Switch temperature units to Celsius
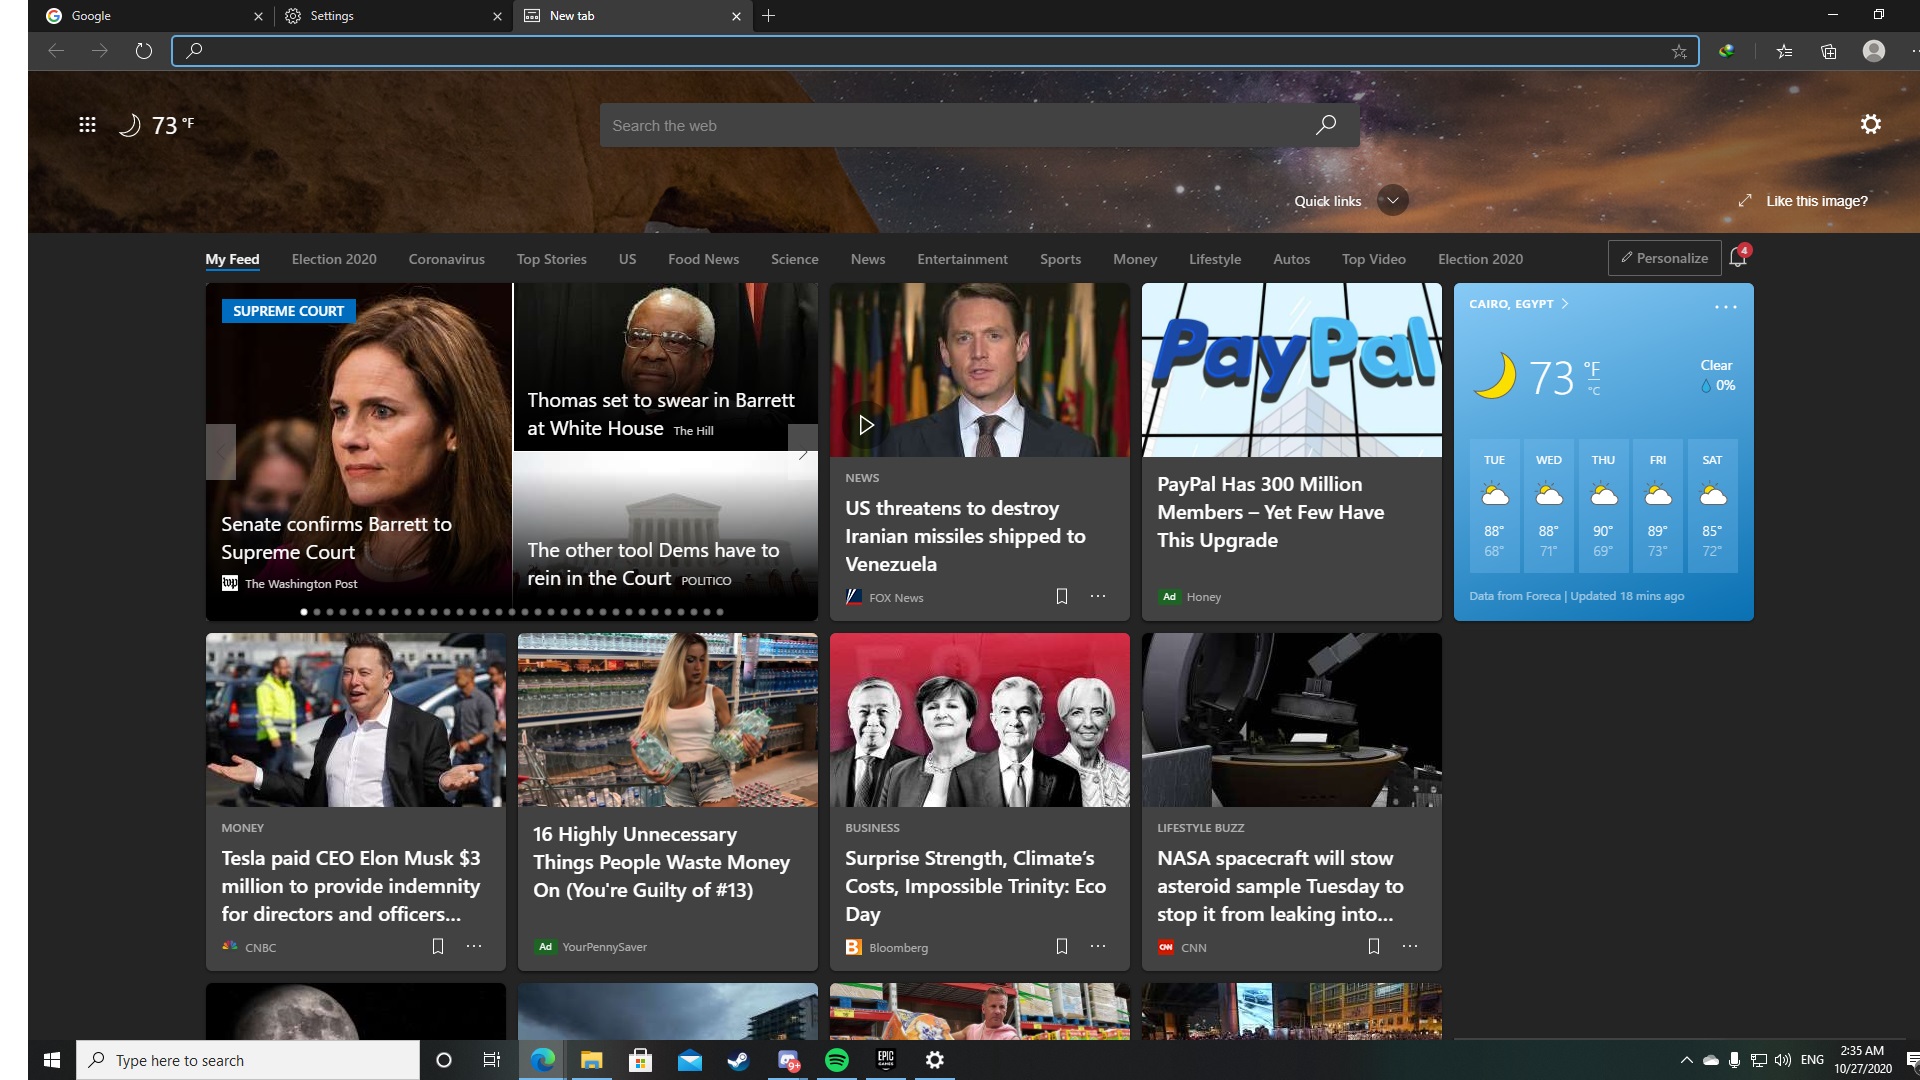 pyautogui.click(x=1594, y=391)
